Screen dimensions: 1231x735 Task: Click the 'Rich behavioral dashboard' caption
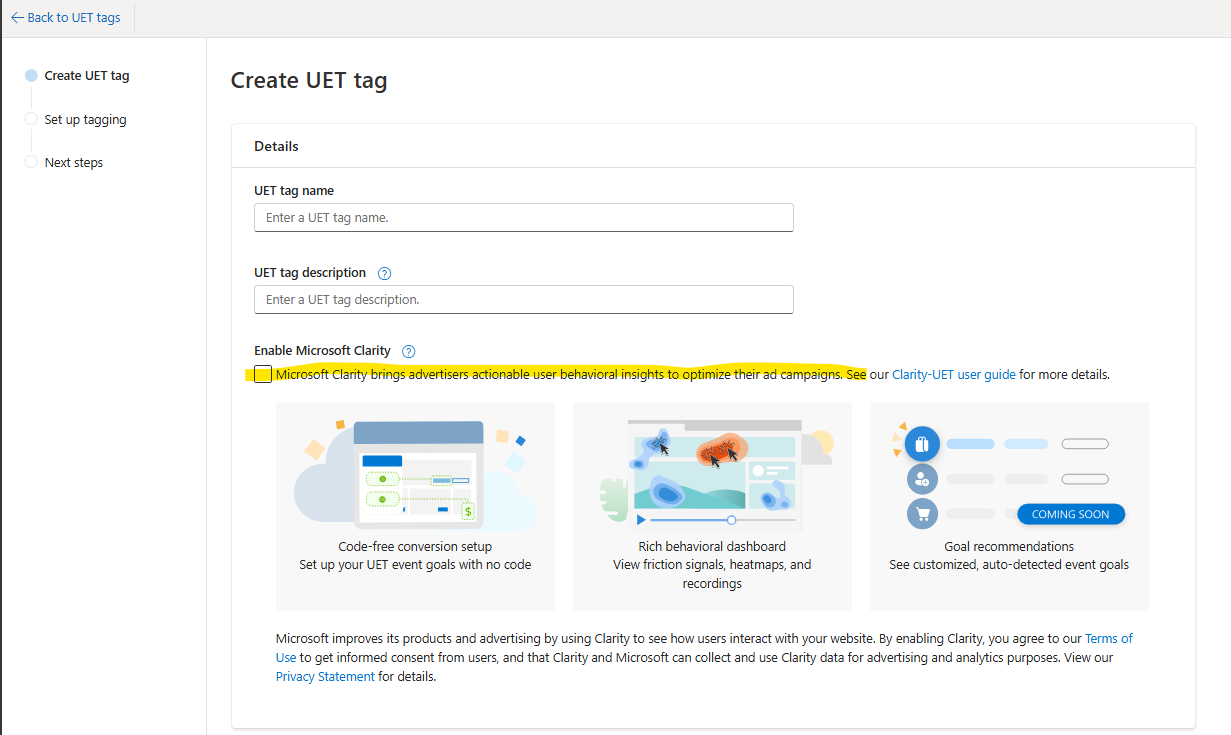[x=712, y=547]
